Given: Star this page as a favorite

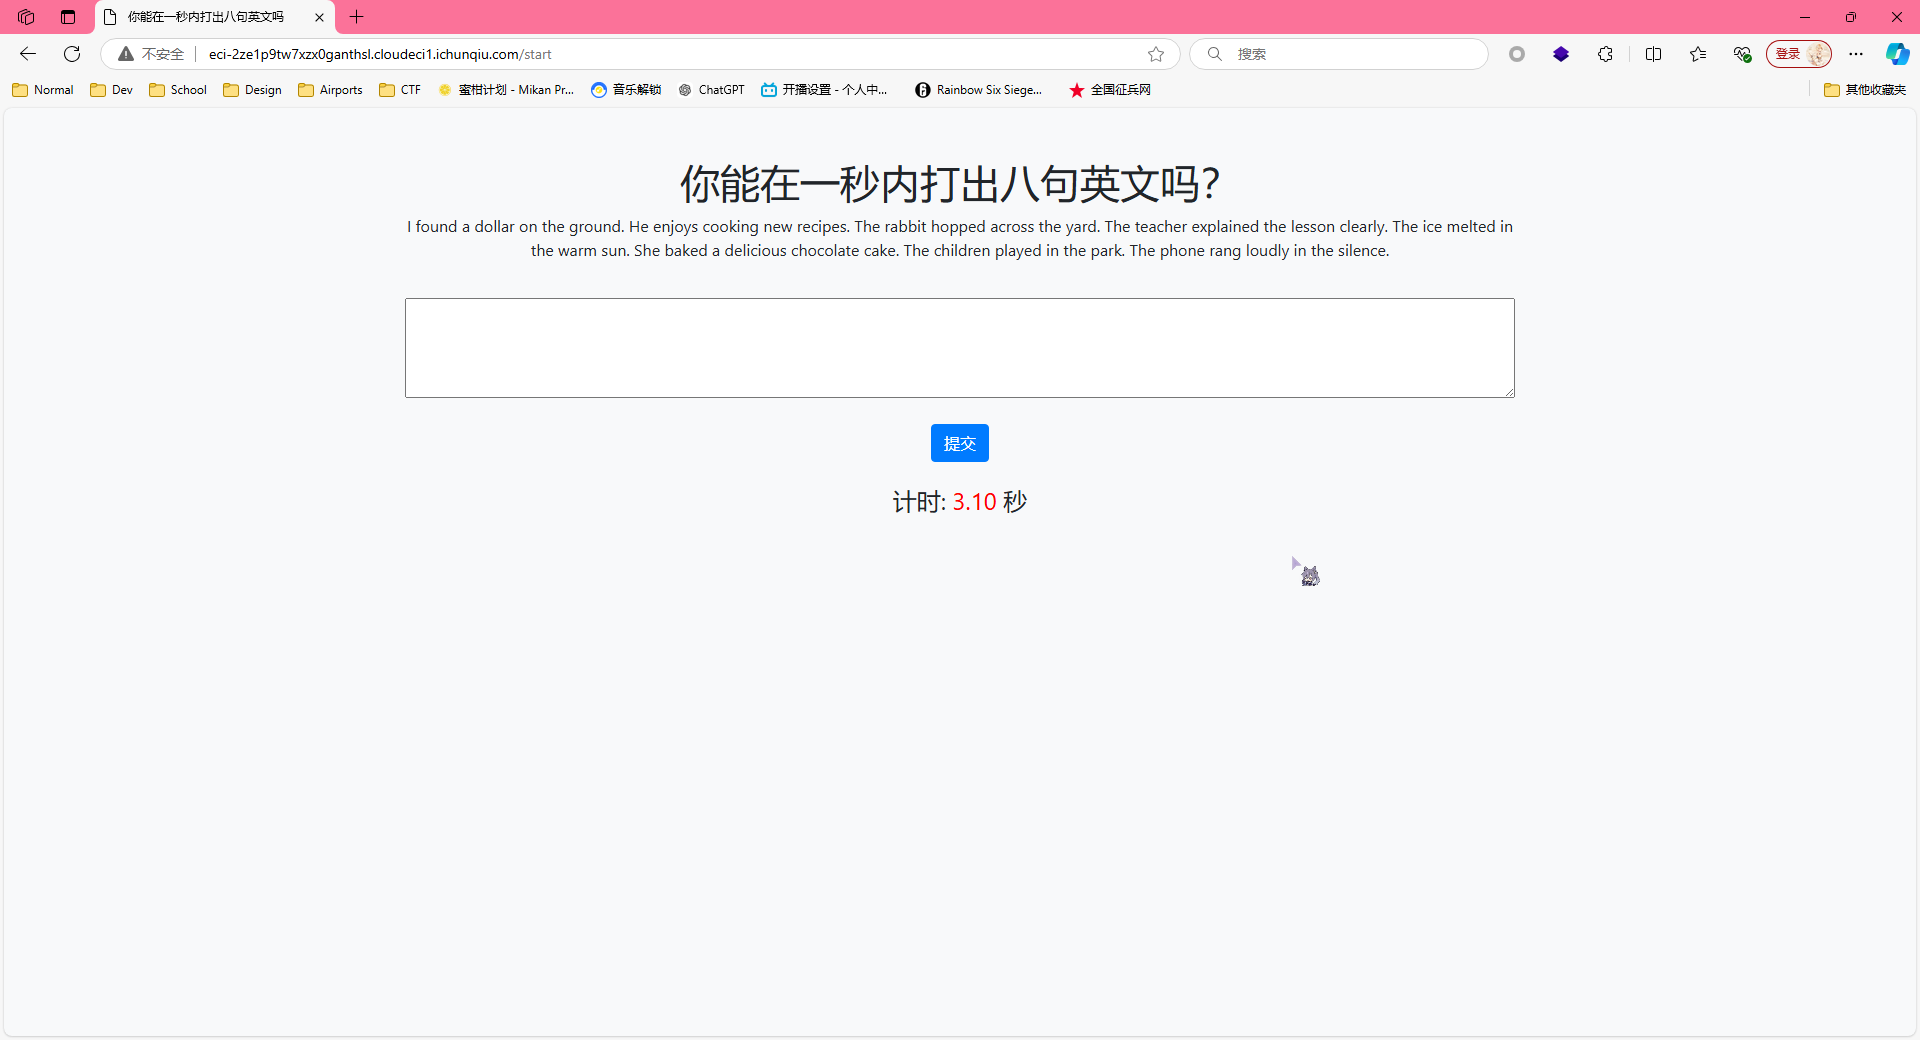Looking at the screenshot, I should [1156, 54].
